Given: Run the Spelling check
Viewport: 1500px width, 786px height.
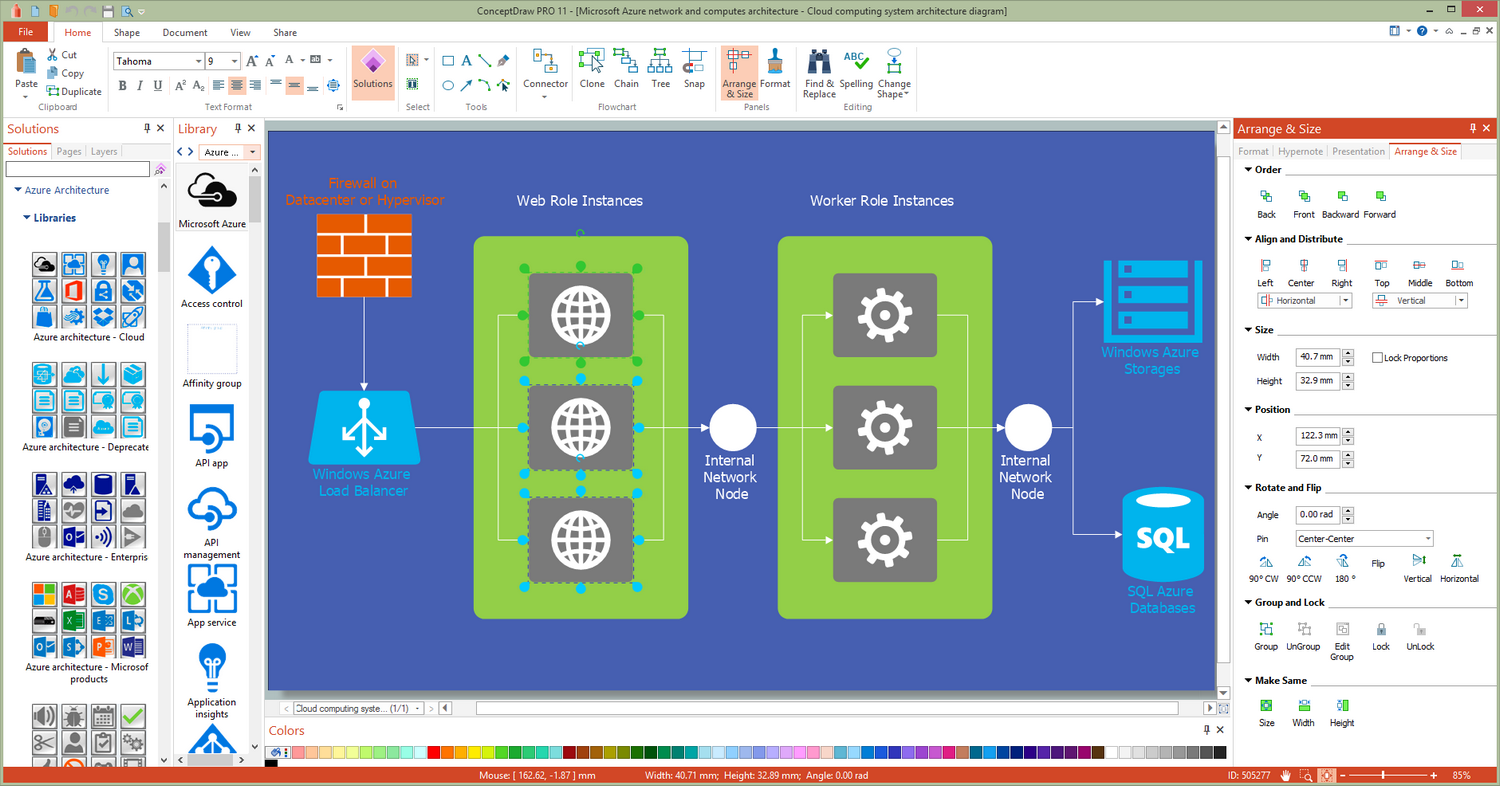Looking at the screenshot, I should click(x=856, y=70).
